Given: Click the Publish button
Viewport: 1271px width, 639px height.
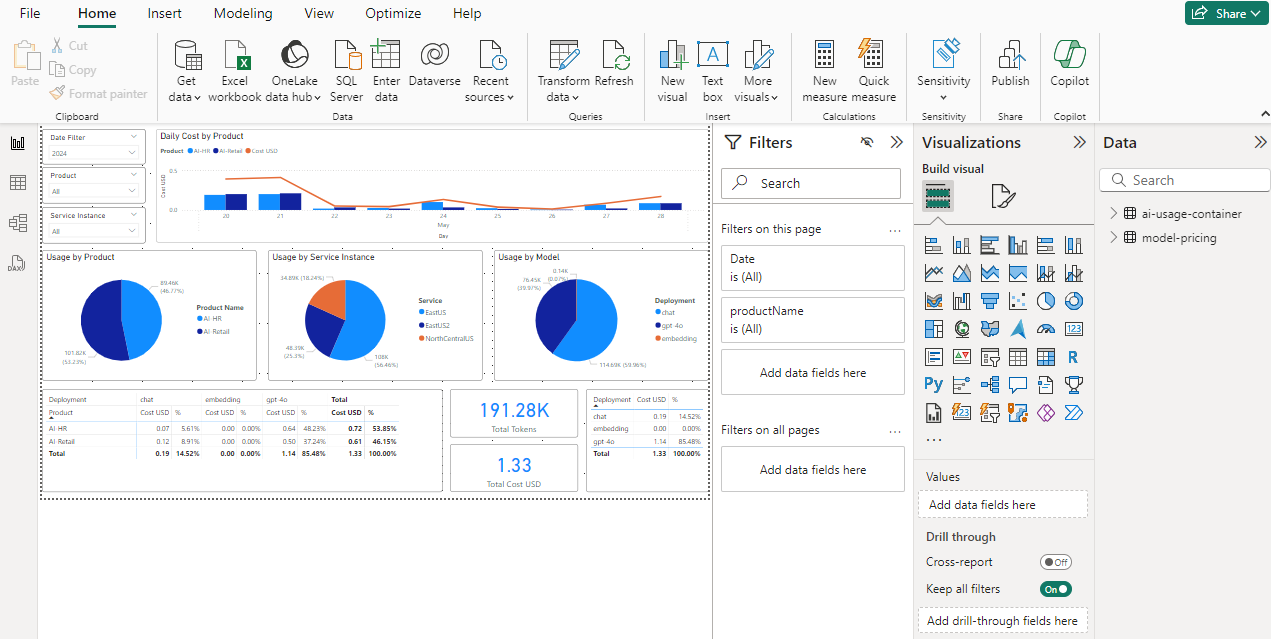Looking at the screenshot, I should point(1010,64).
